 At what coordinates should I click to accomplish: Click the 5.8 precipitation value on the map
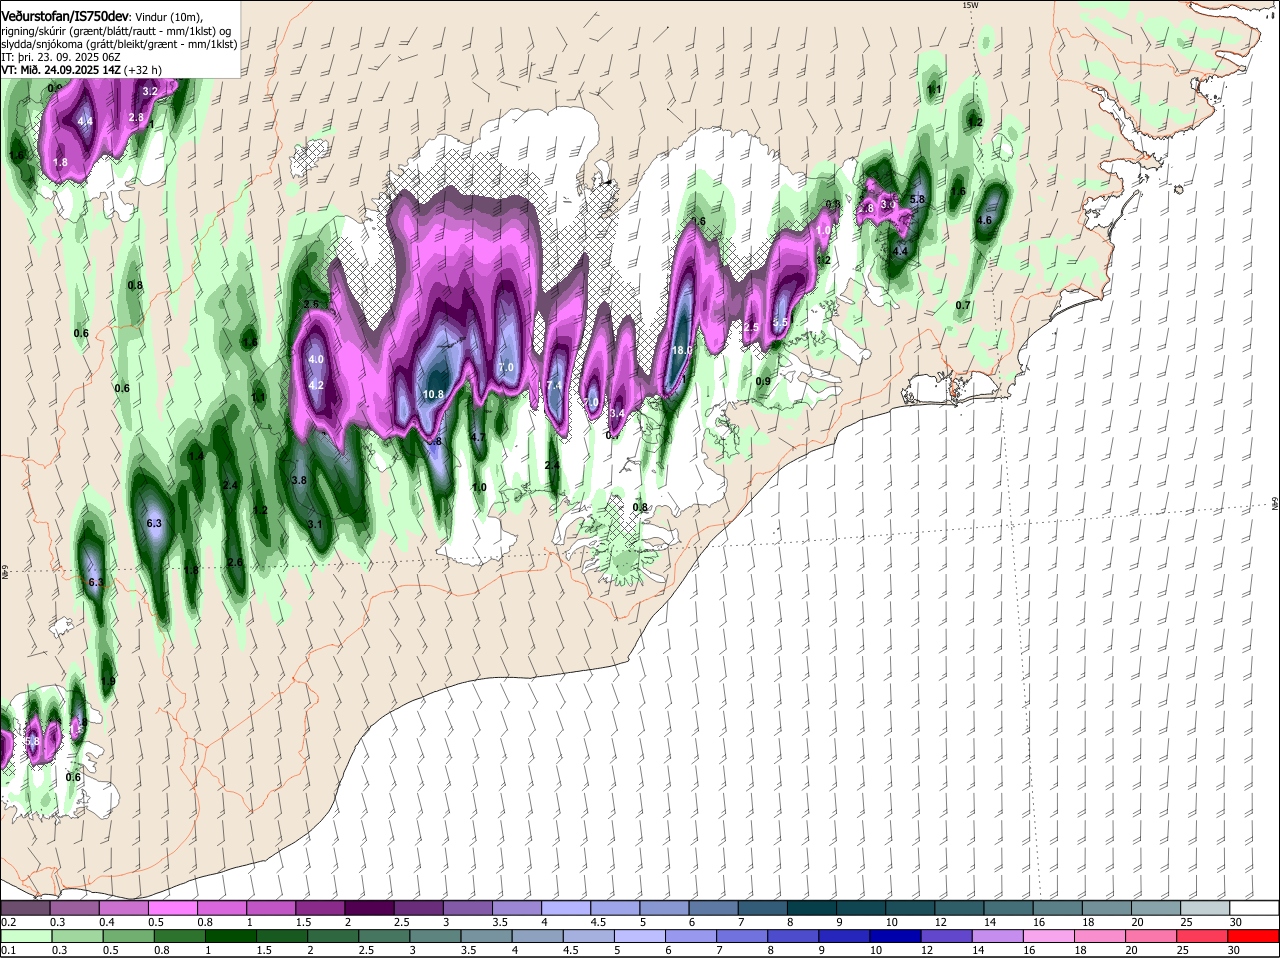point(917,200)
